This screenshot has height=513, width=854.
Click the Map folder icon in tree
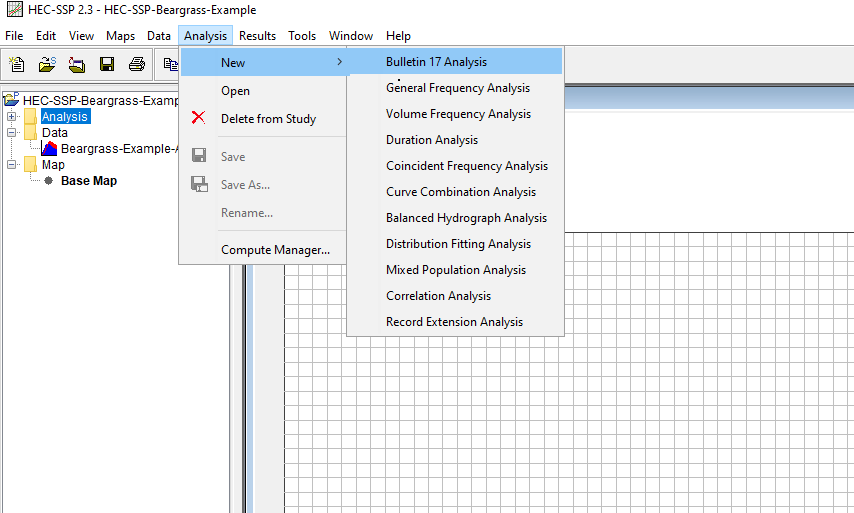point(30,164)
